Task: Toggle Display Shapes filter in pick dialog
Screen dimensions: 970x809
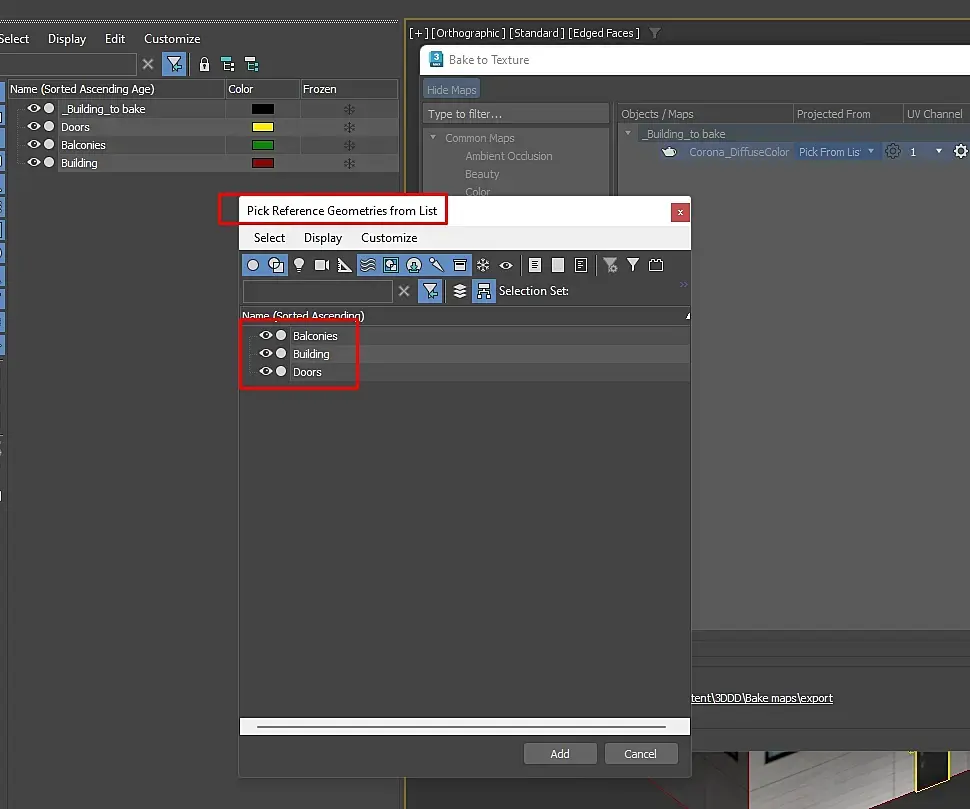Action: tap(276, 265)
